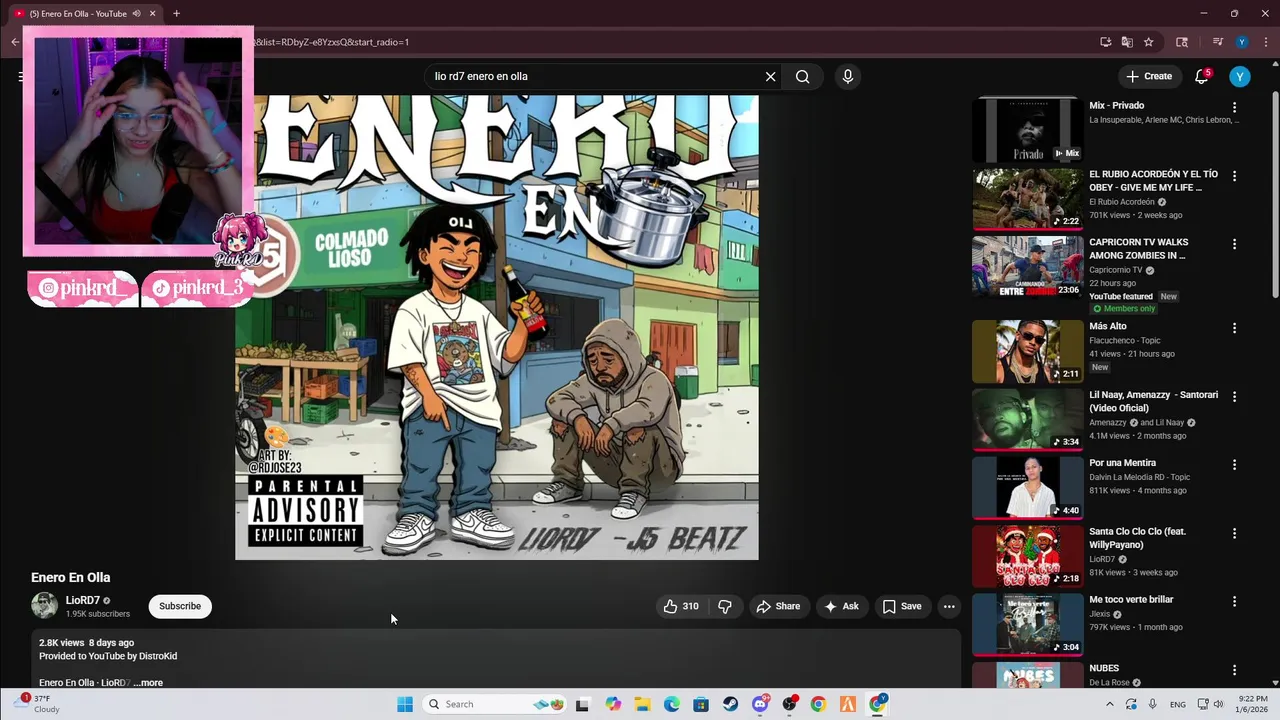Open clock and date showing 9:22 PM
The height and width of the screenshot is (720, 1280).
tap(1253, 704)
